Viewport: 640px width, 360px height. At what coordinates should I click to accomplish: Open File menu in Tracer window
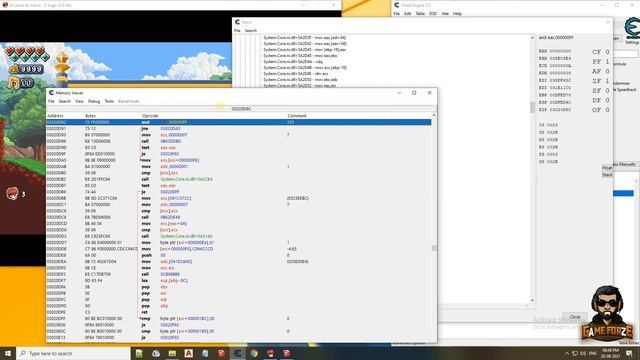click(237, 31)
